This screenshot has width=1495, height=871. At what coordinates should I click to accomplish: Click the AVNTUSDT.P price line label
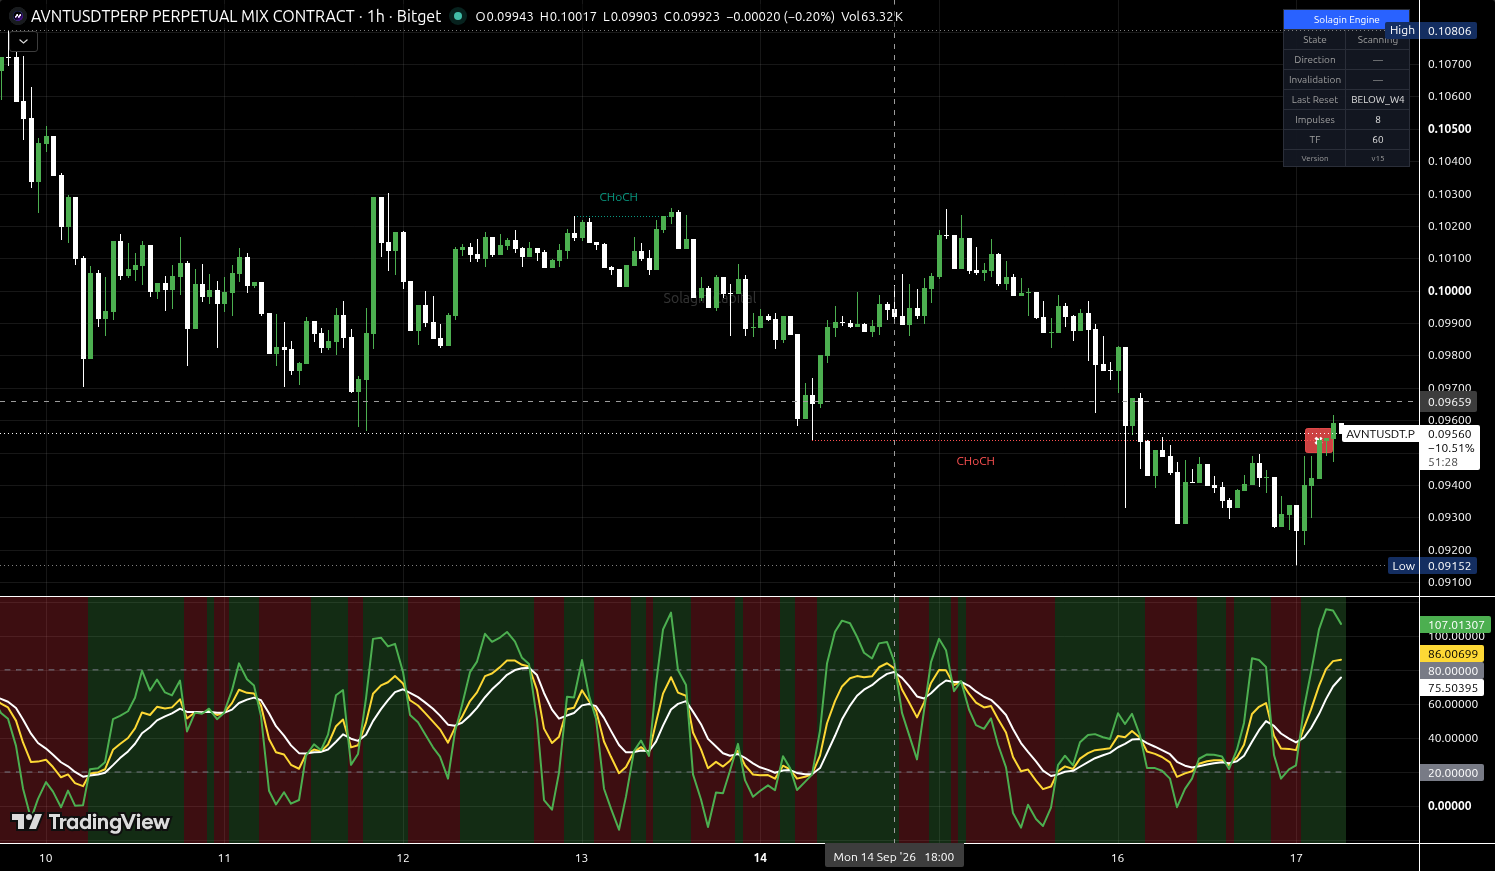point(1380,434)
